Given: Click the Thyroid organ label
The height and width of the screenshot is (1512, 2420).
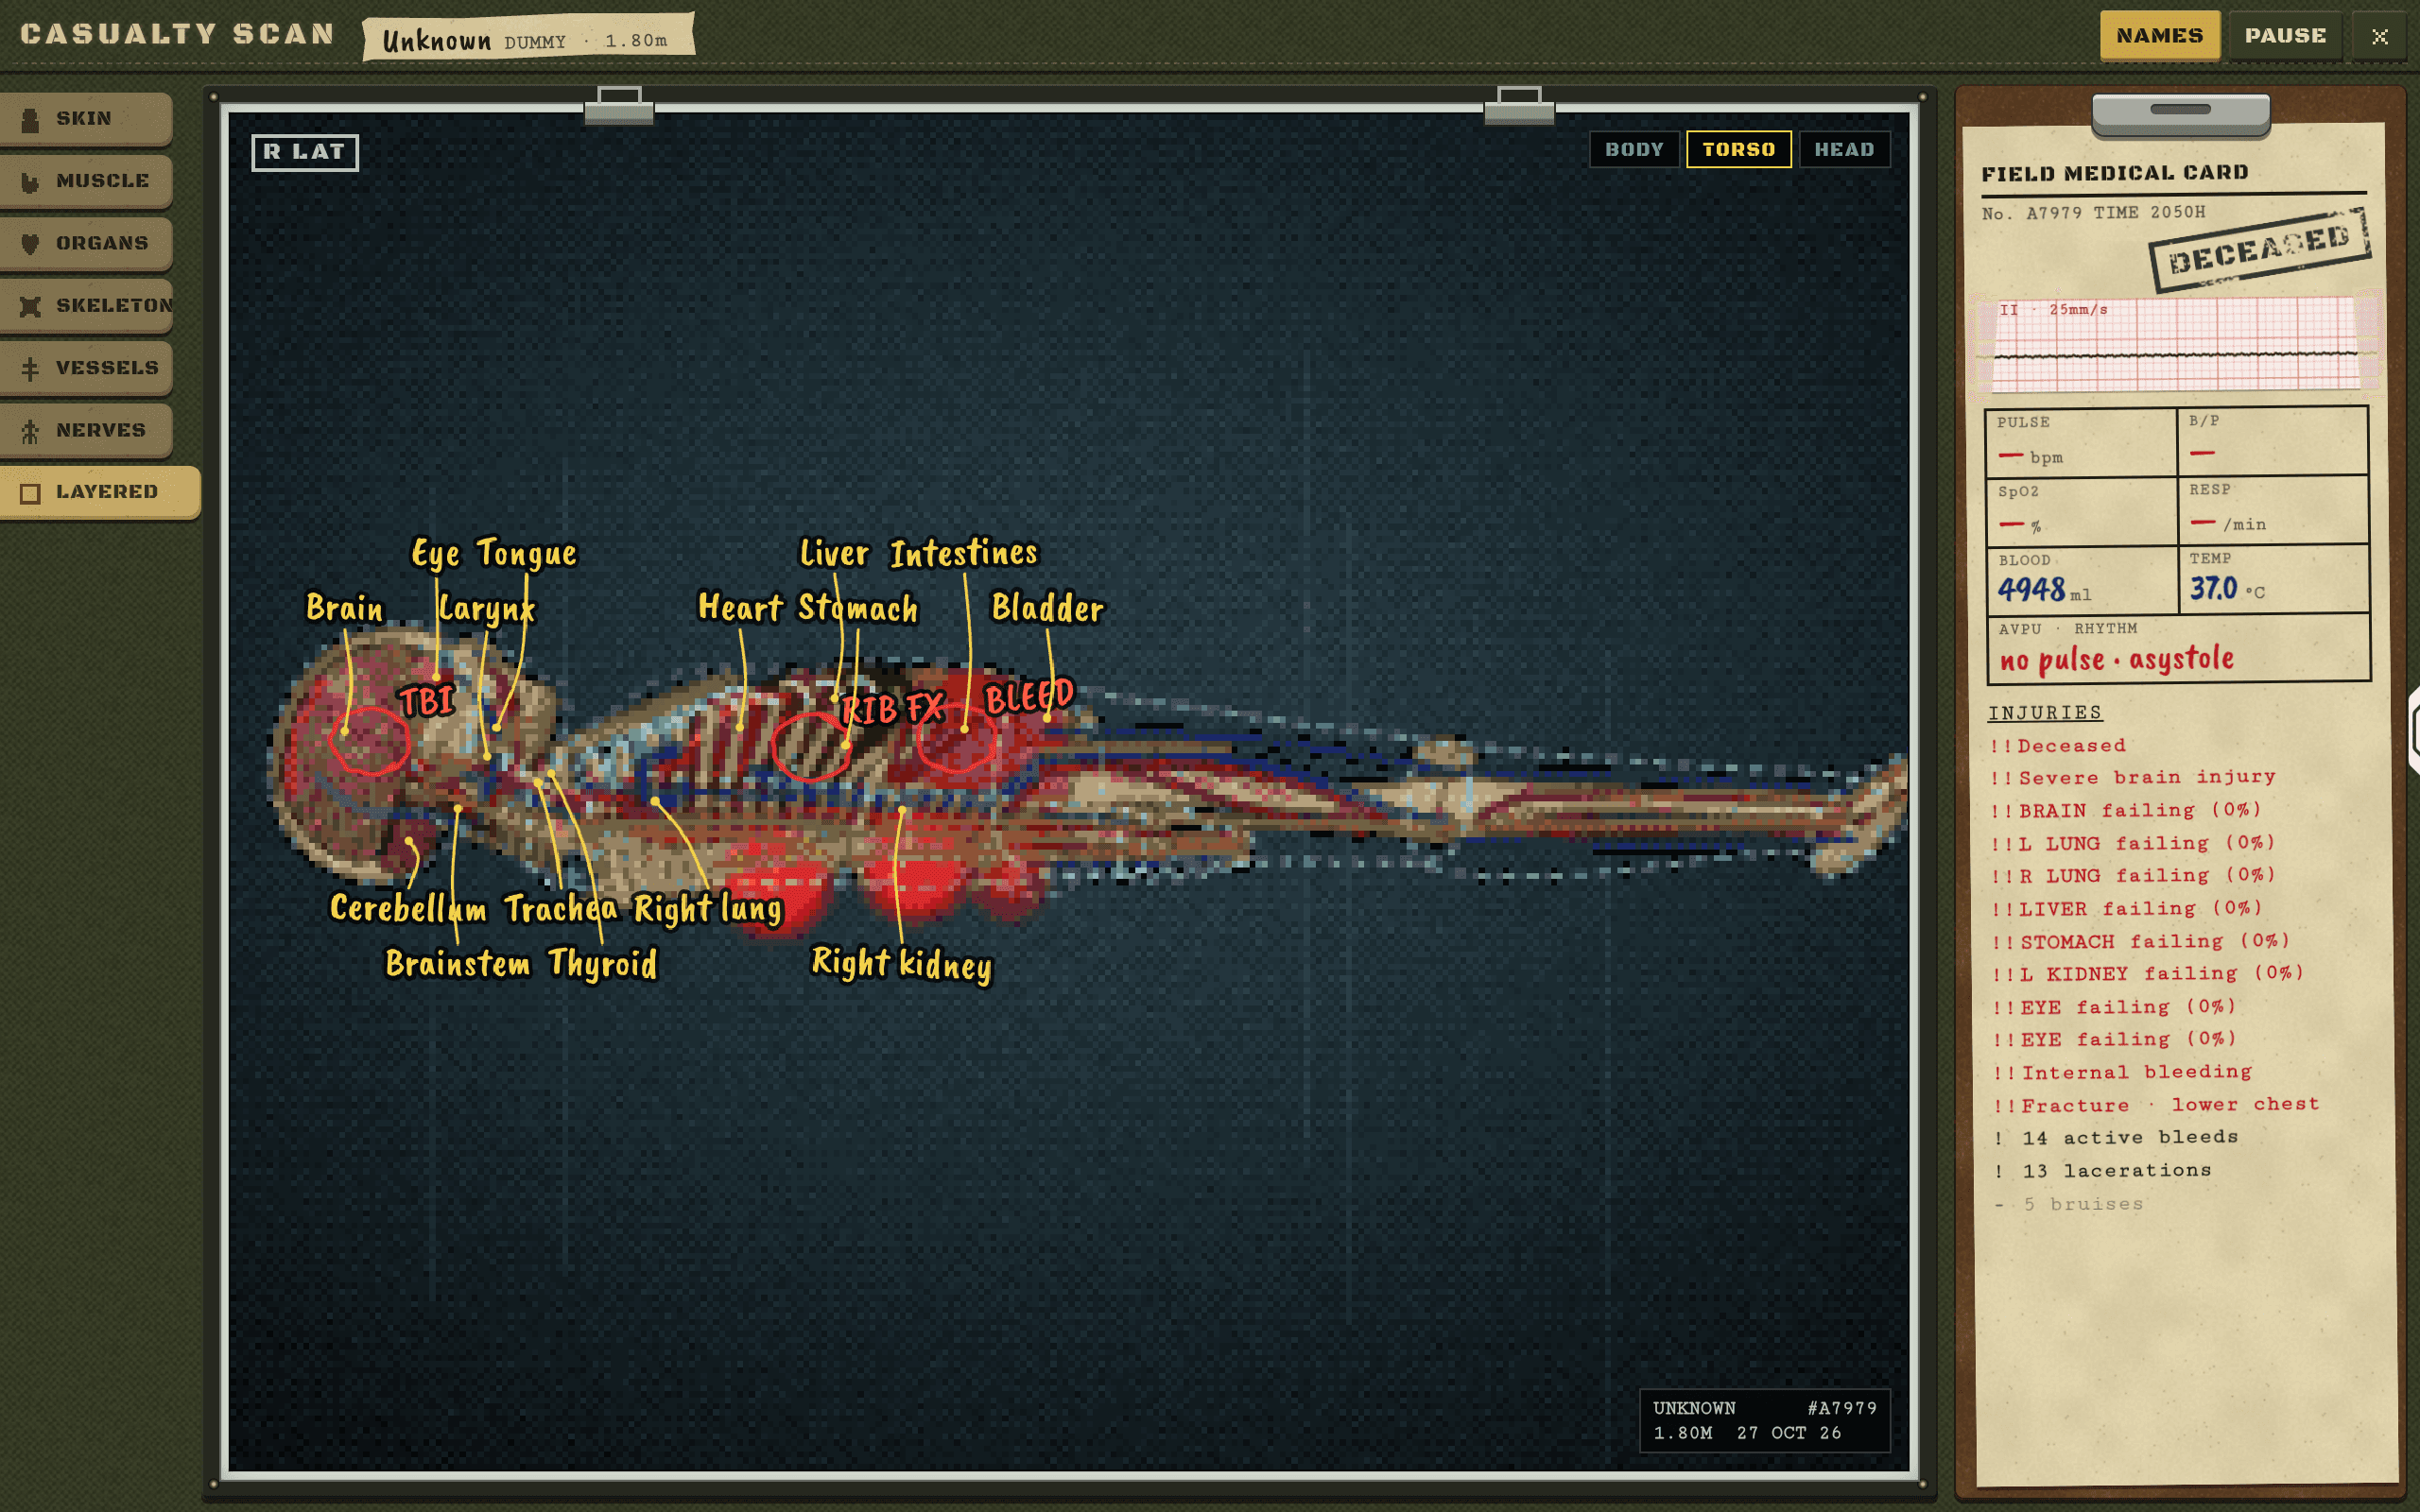Looking at the screenshot, I should pos(603,964).
